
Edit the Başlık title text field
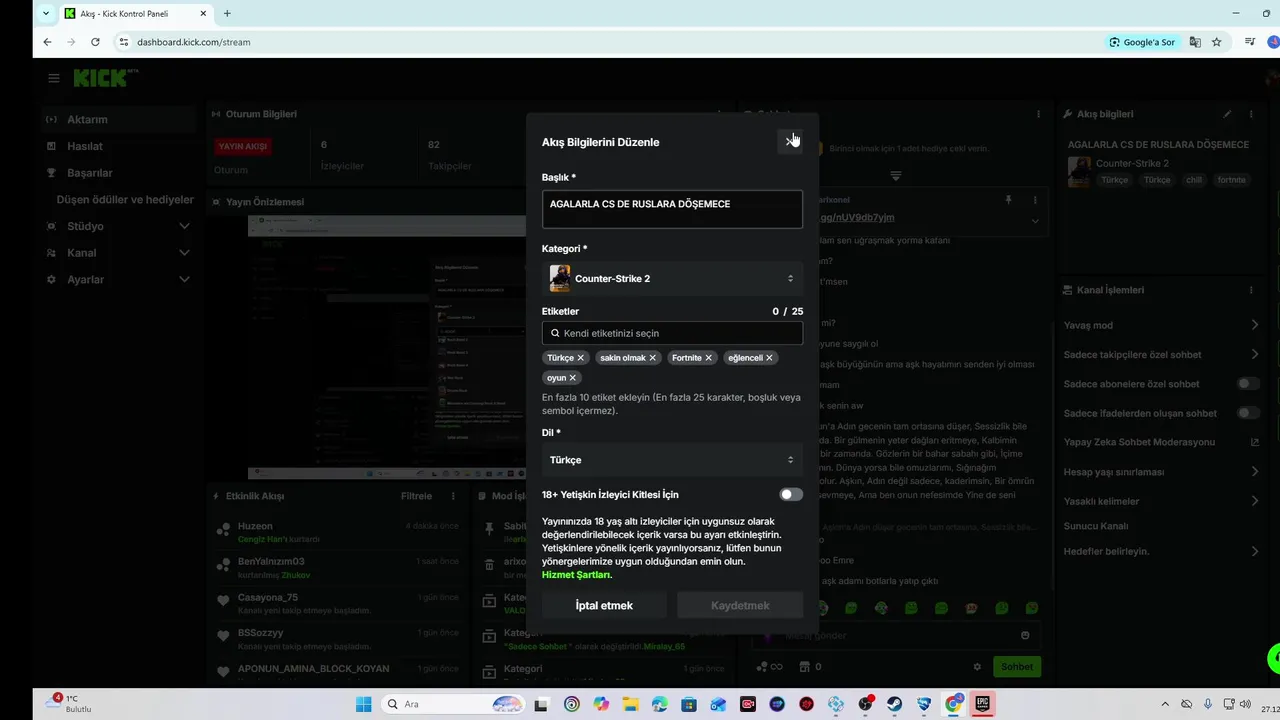672,209
